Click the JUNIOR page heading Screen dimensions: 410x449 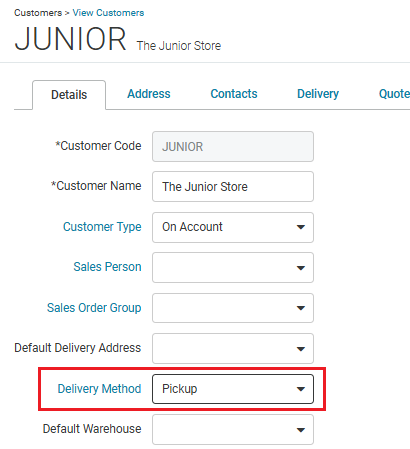pos(70,39)
